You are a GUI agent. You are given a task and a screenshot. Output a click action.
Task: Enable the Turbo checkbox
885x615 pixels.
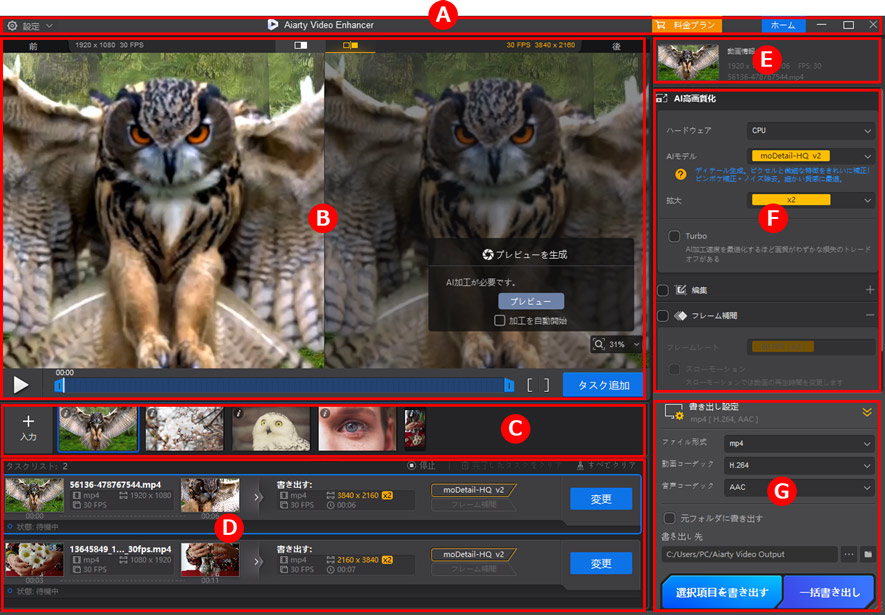674,236
